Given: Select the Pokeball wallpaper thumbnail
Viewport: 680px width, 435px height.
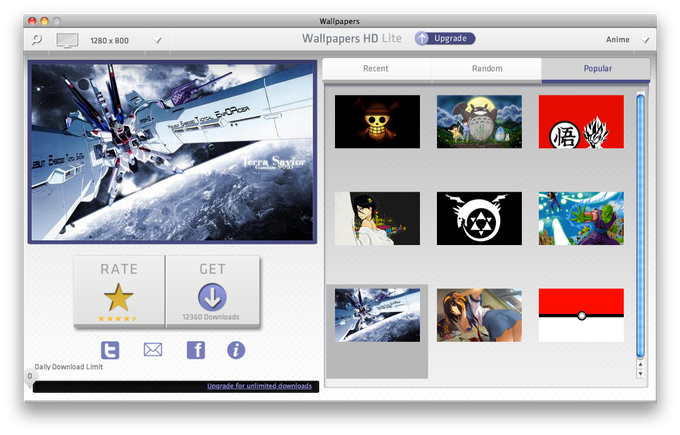Looking at the screenshot, I should (x=581, y=315).
